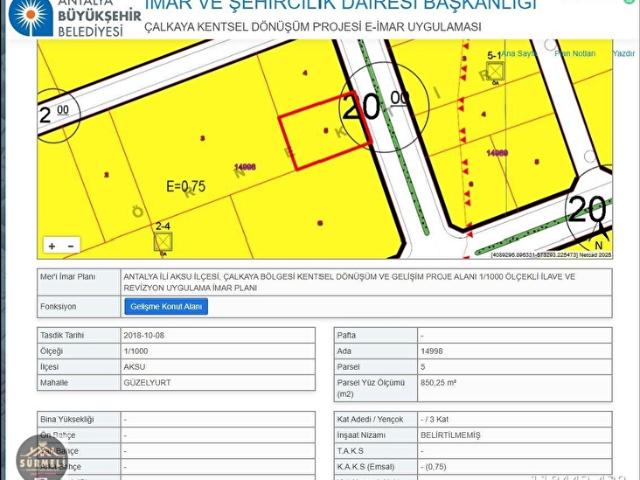Click the Parsel Yüz Ölçümü label
The width and height of the screenshot is (640, 480).
point(371,389)
